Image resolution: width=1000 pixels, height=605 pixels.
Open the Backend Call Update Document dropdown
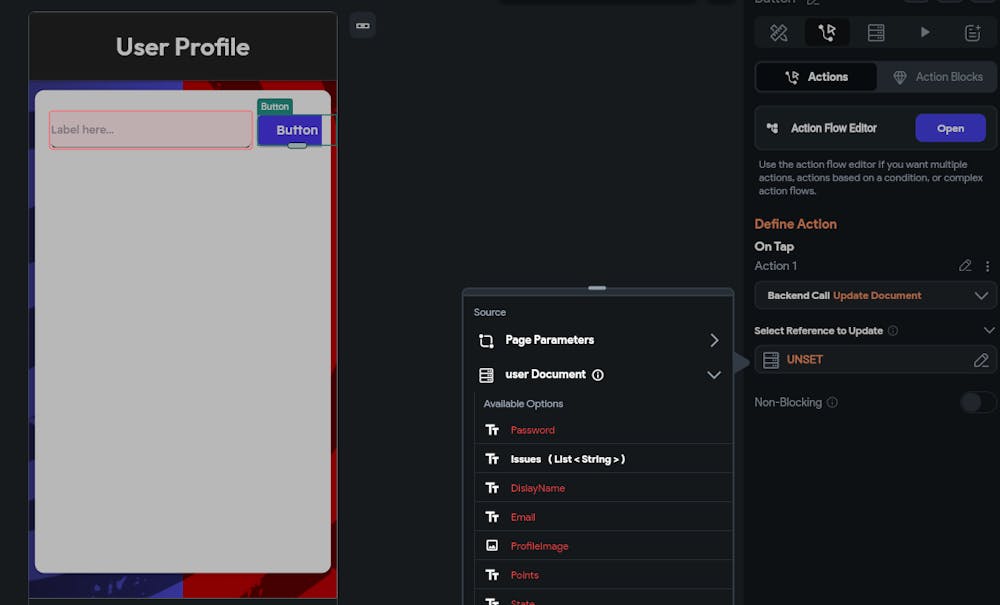coord(875,295)
